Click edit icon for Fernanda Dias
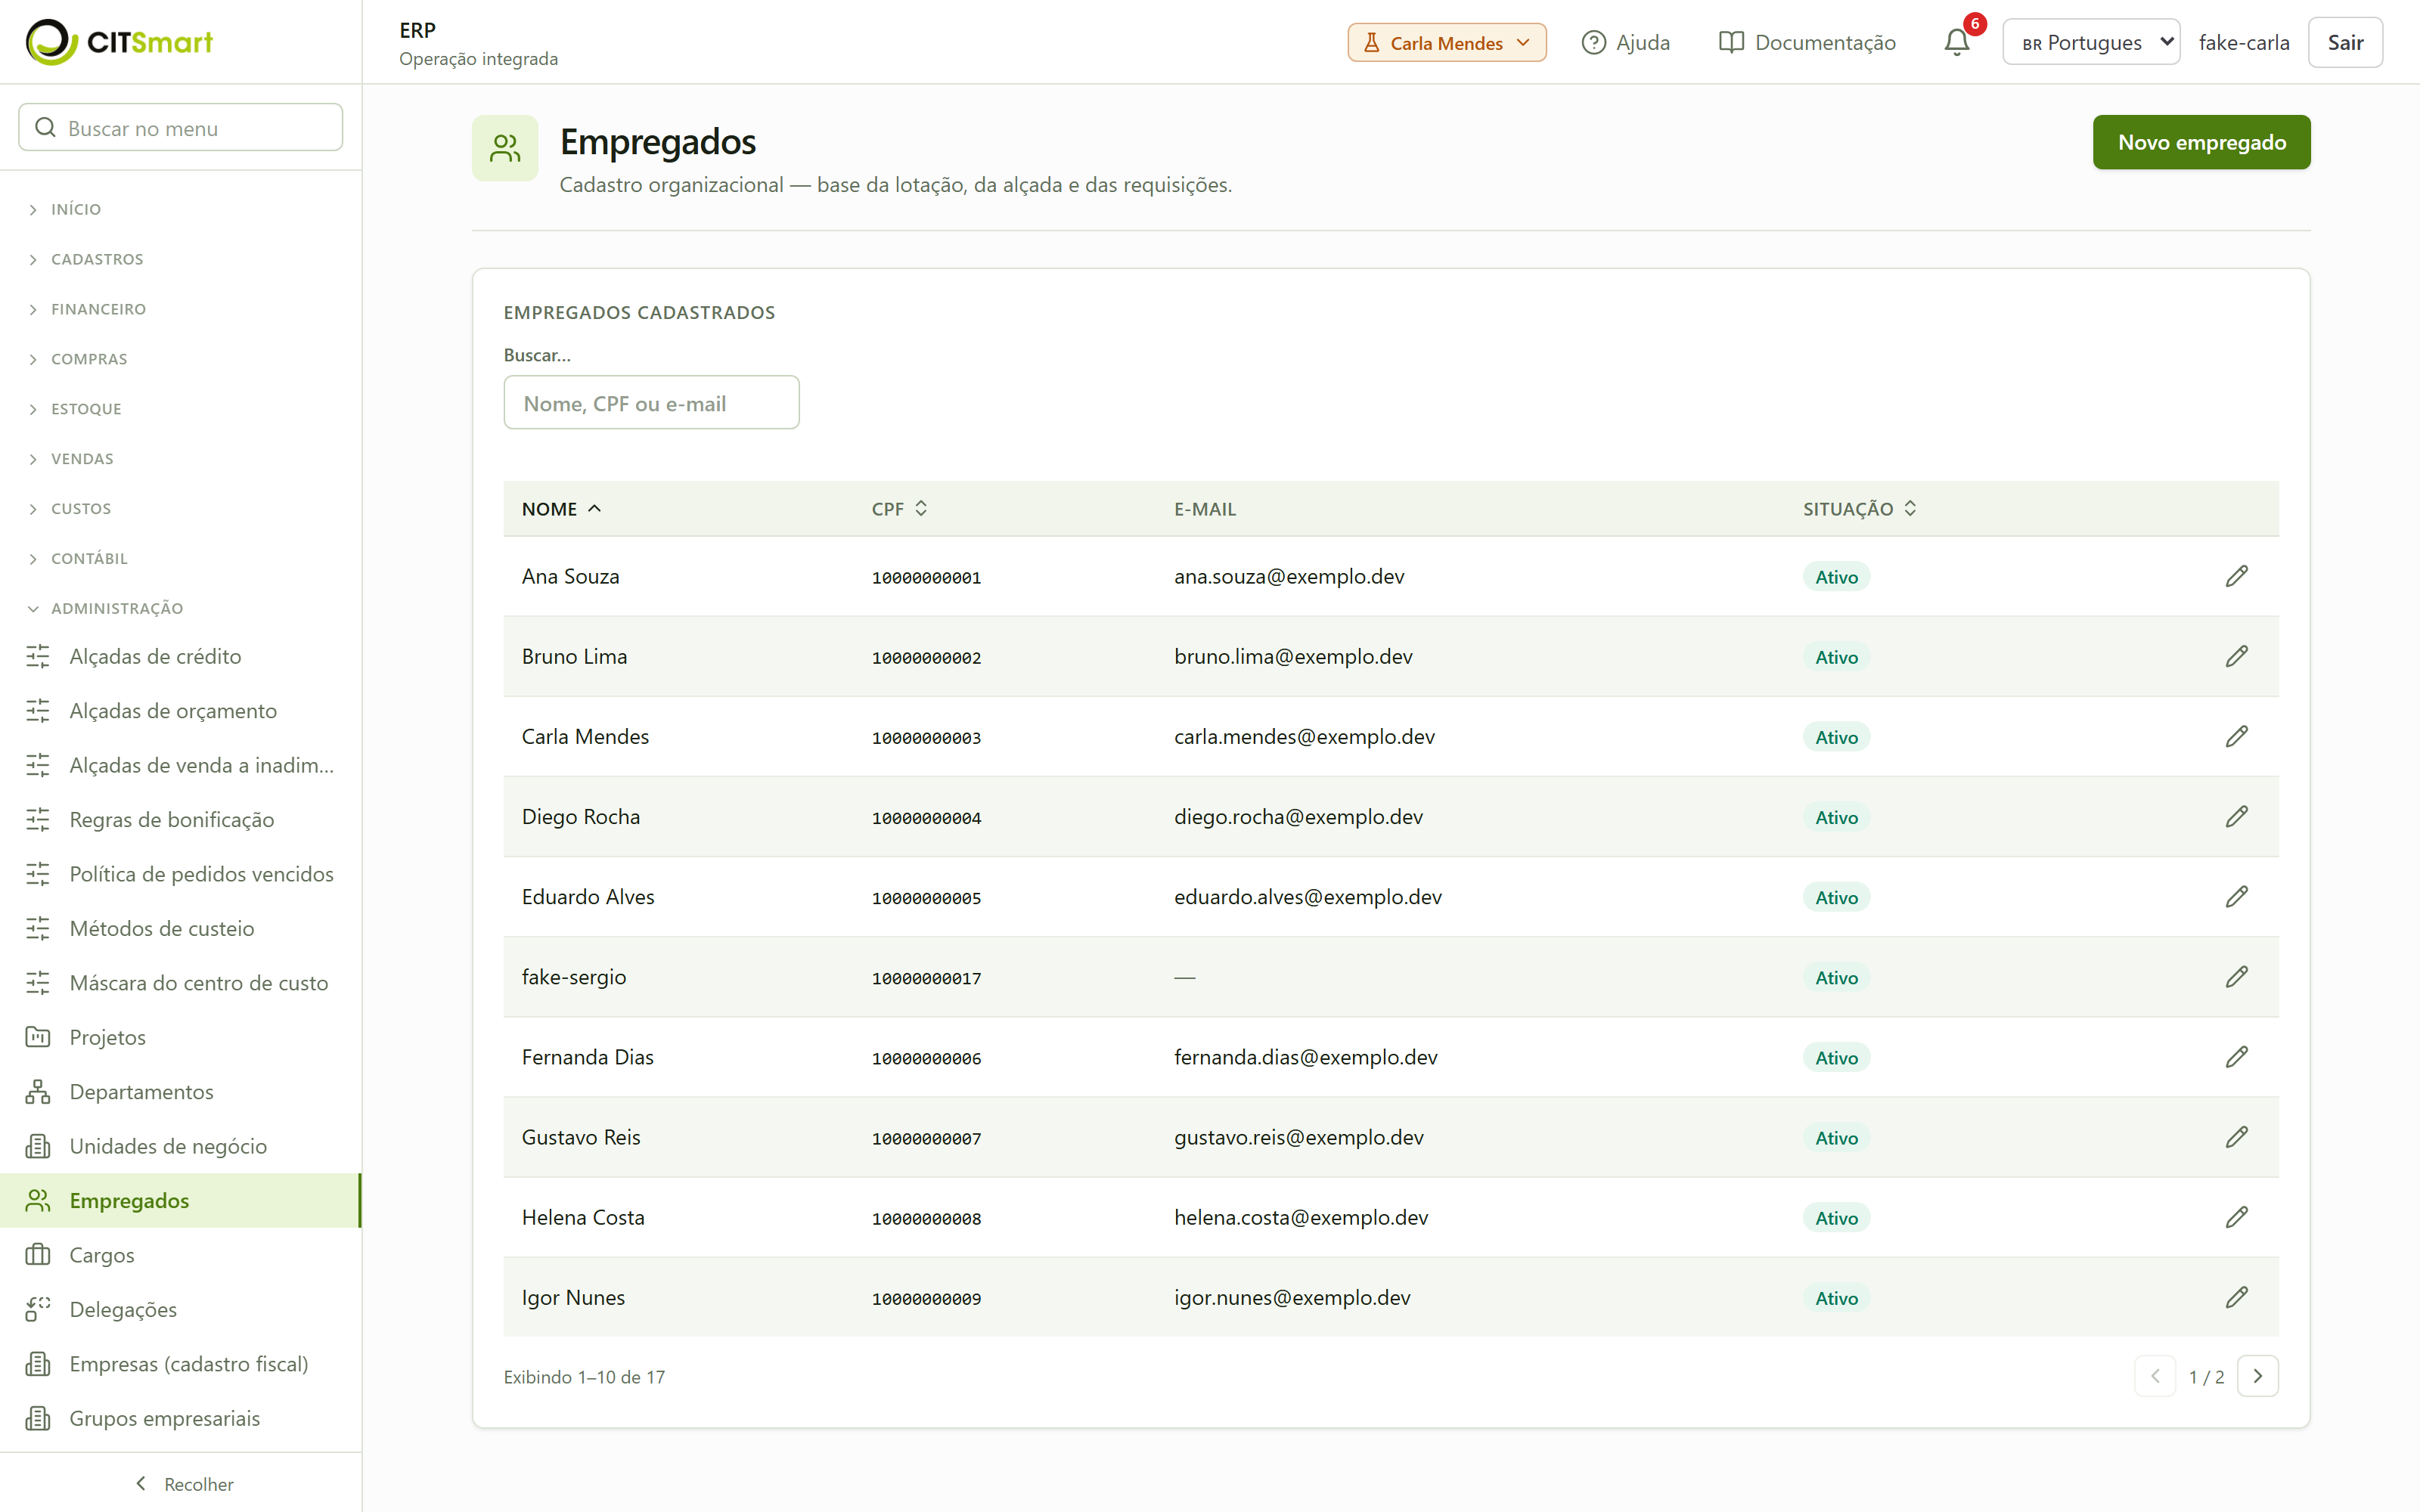This screenshot has height=1512, width=2420. [x=2236, y=1057]
